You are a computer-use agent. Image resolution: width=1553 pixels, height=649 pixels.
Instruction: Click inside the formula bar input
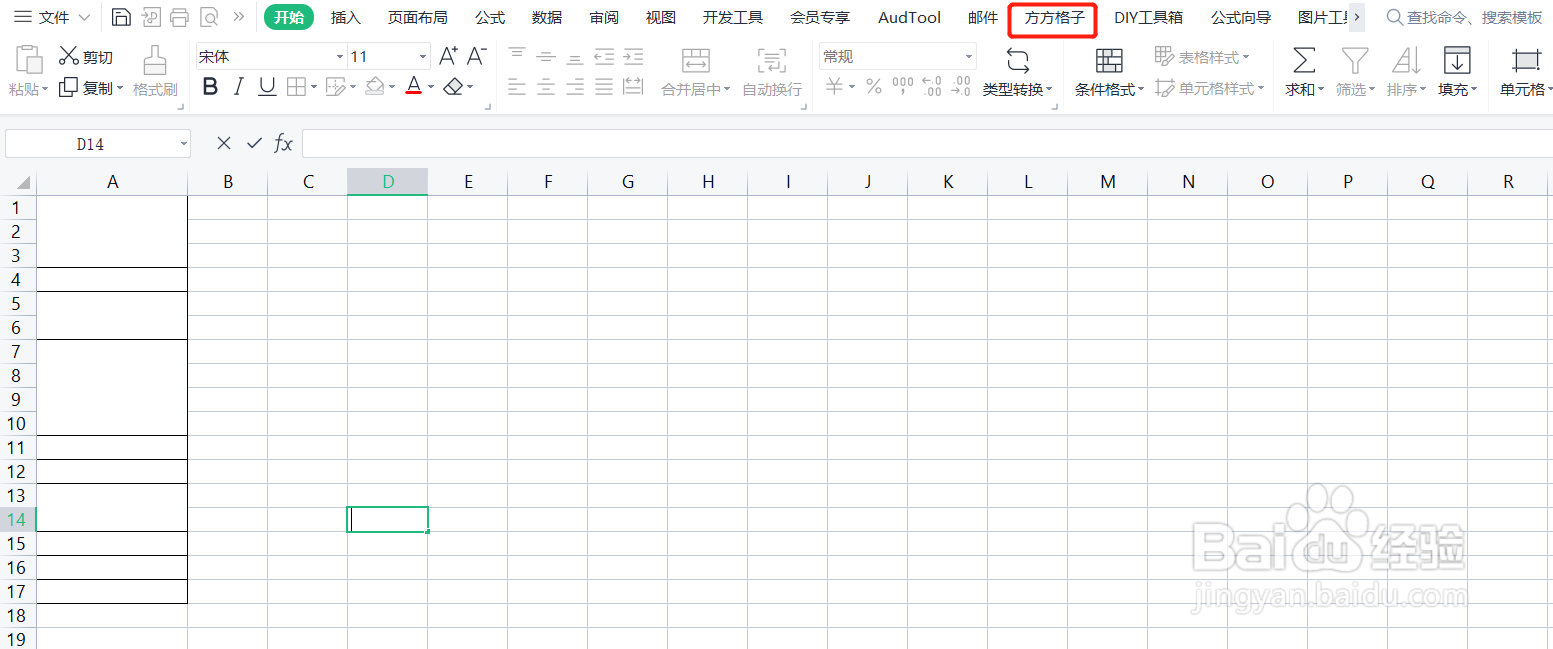coord(927,144)
